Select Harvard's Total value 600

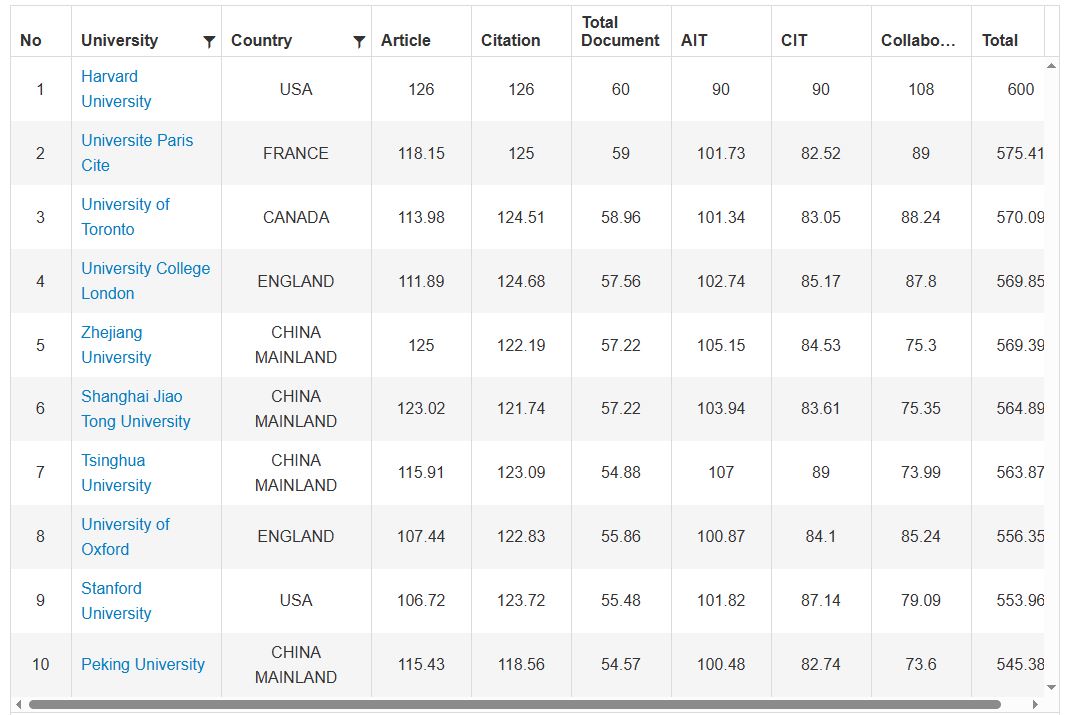pos(1020,89)
